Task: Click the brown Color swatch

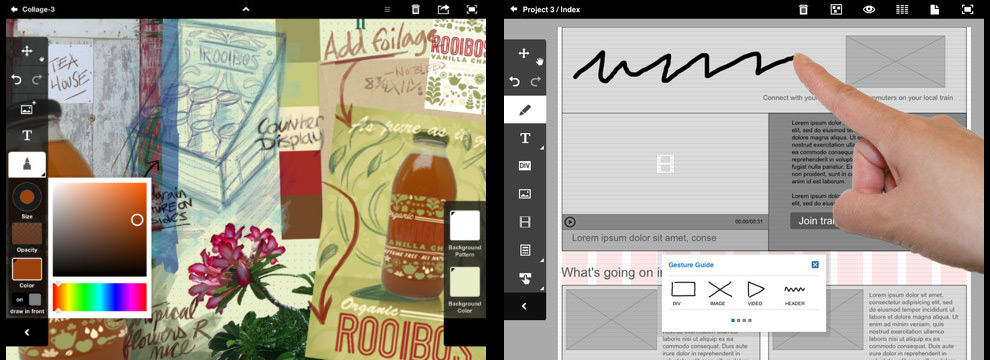Action: point(27,269)
